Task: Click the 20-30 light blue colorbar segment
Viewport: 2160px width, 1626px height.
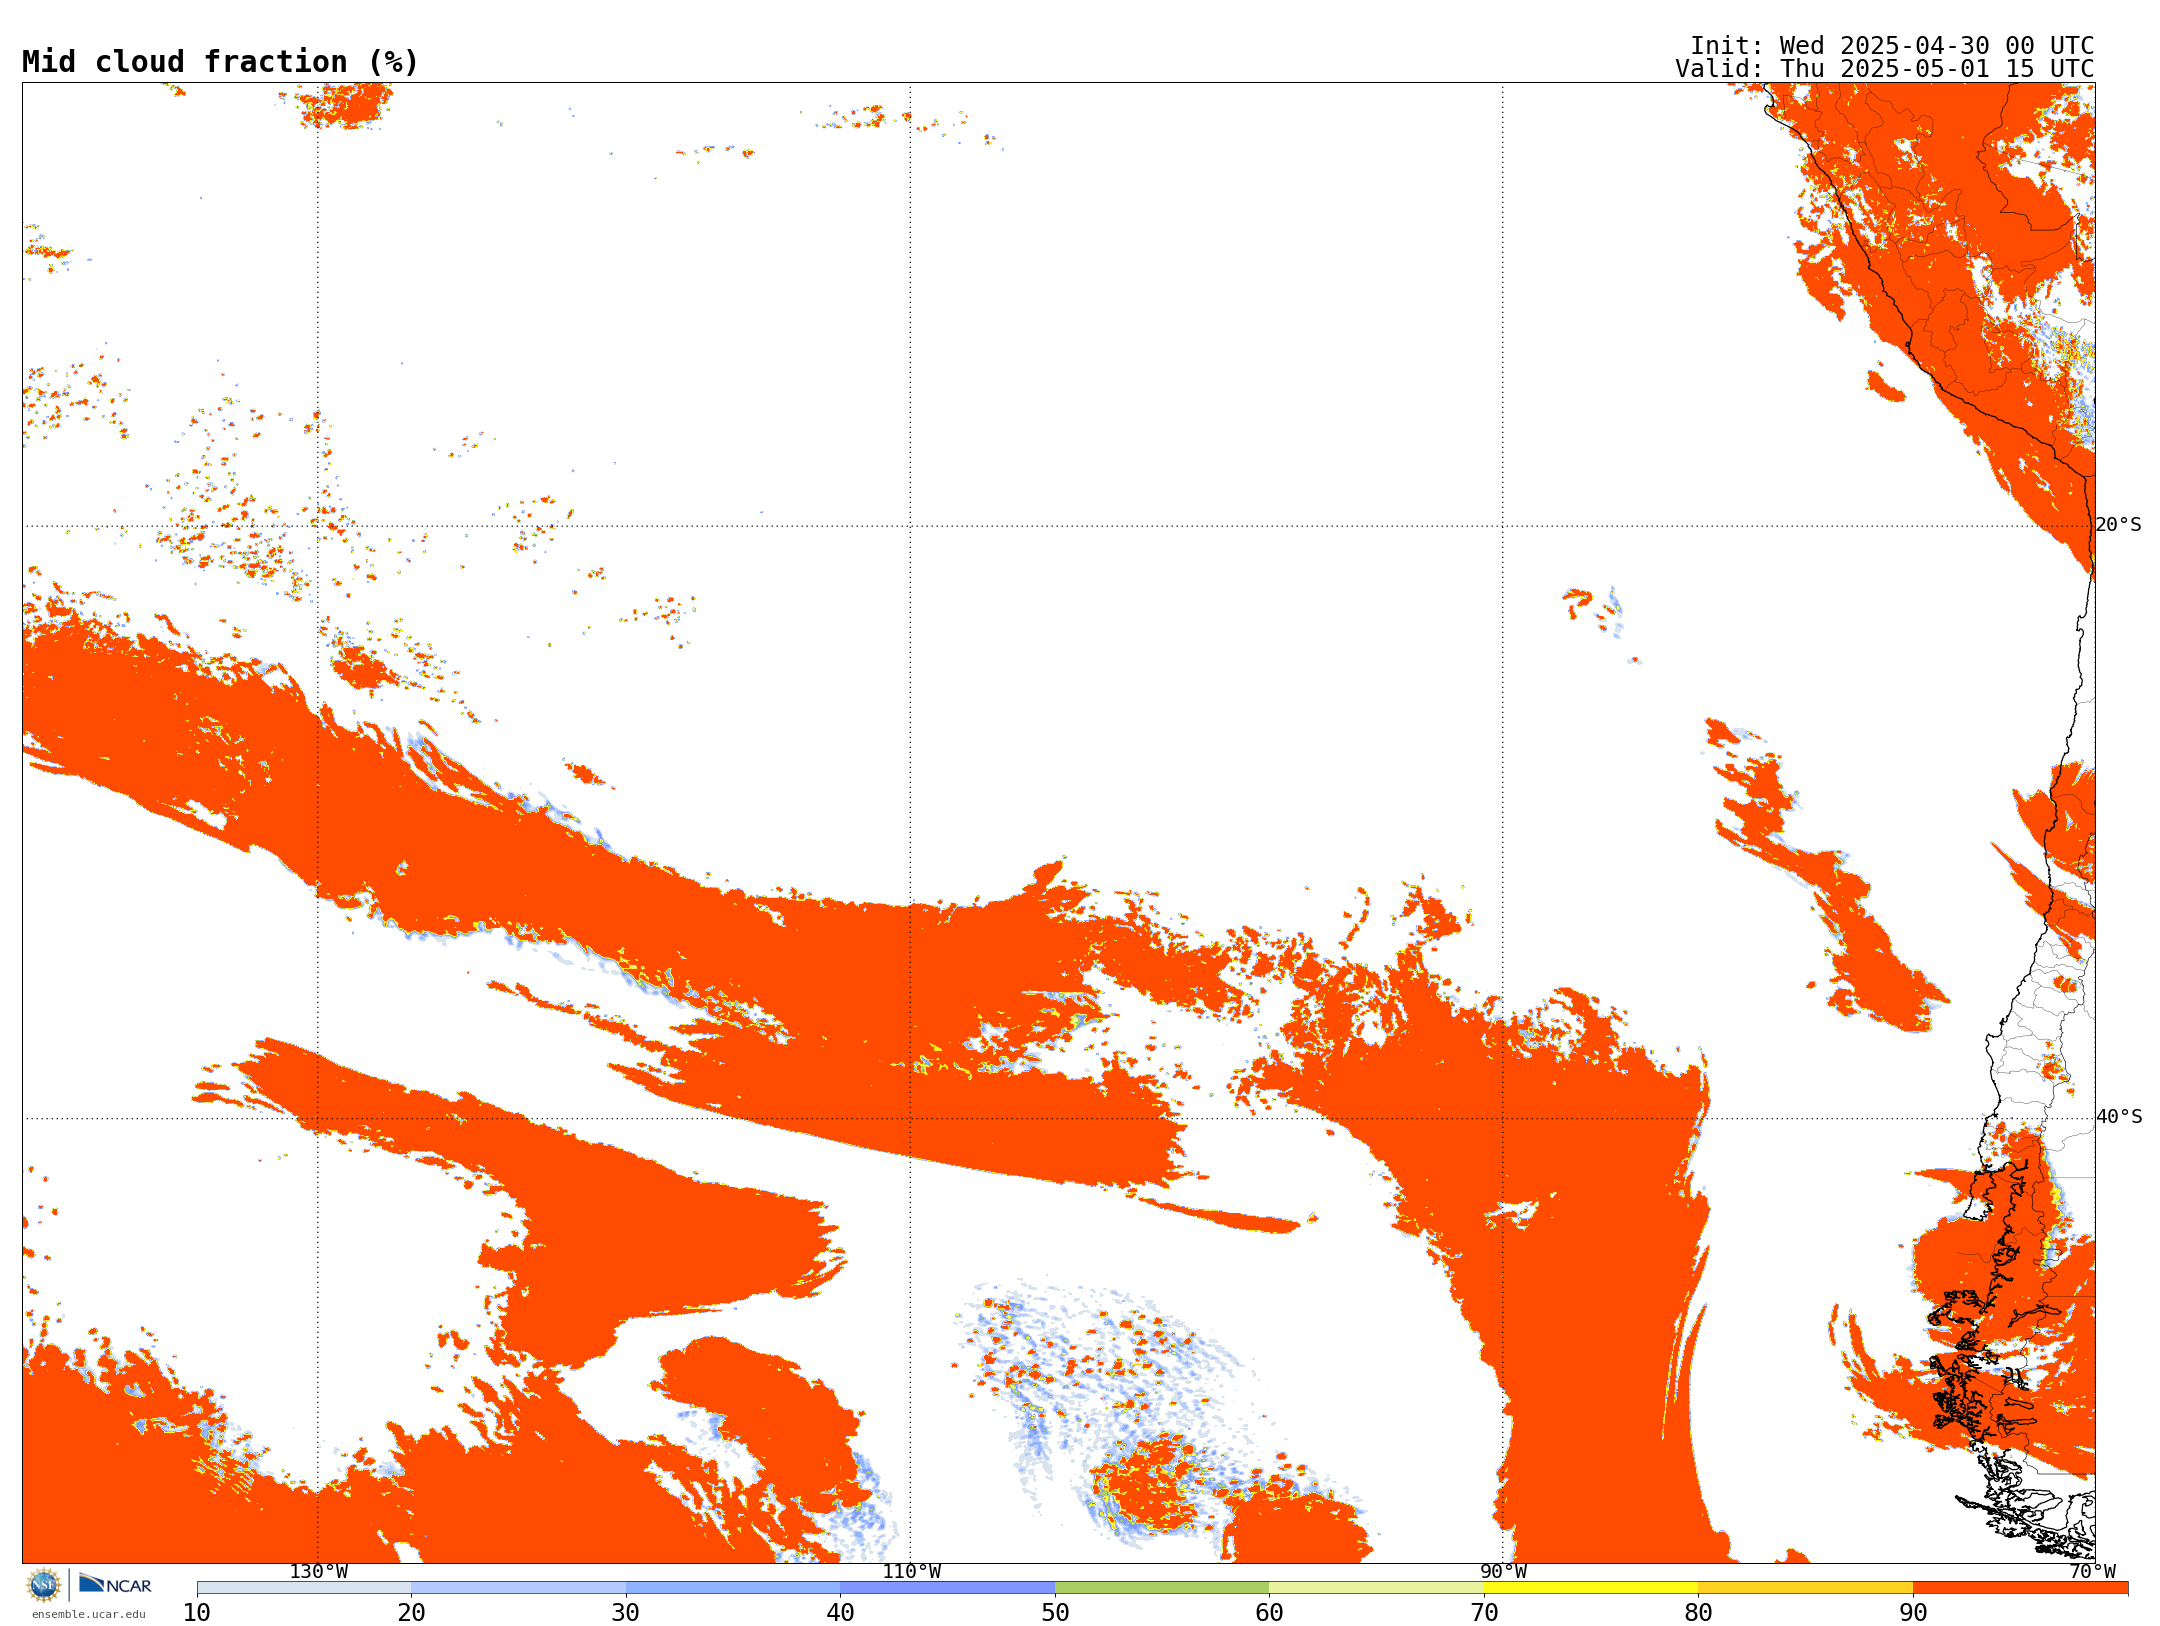Action: [x=518, y=1588]
